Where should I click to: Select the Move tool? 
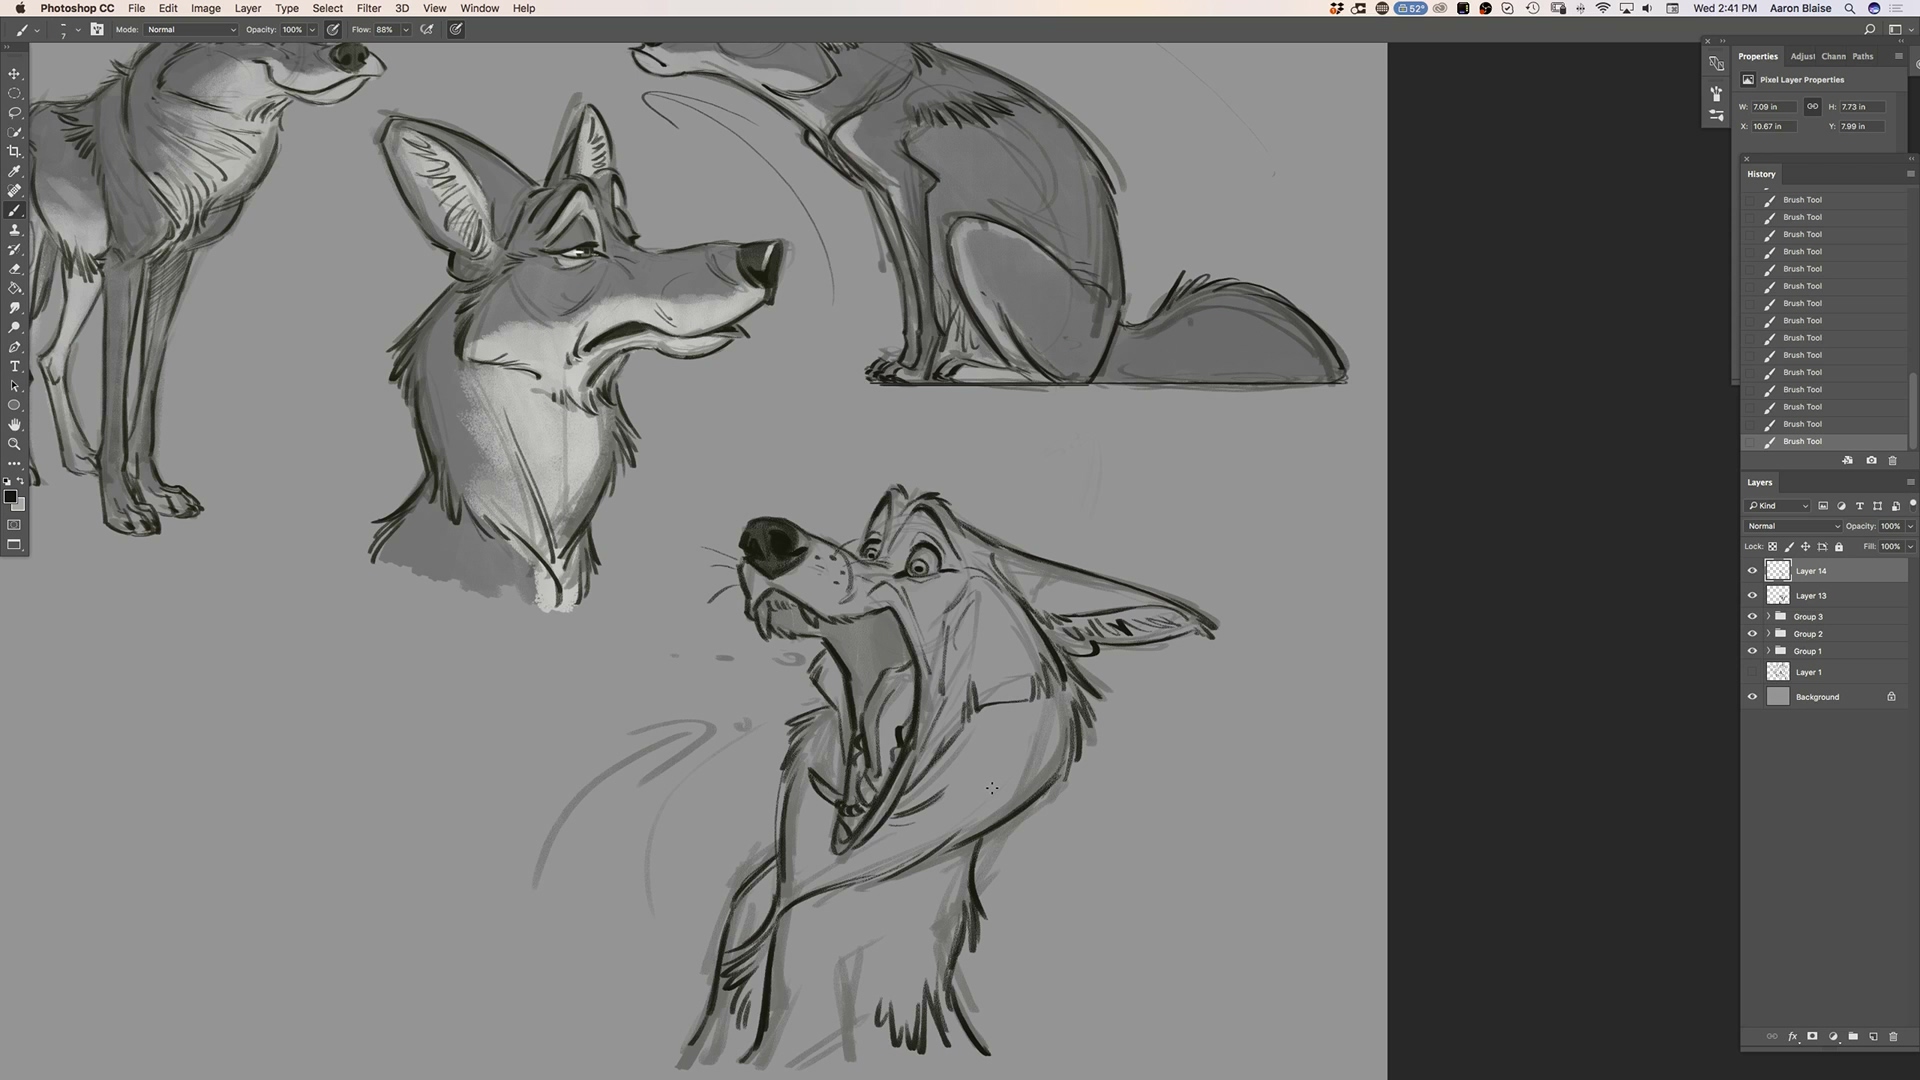14,74
